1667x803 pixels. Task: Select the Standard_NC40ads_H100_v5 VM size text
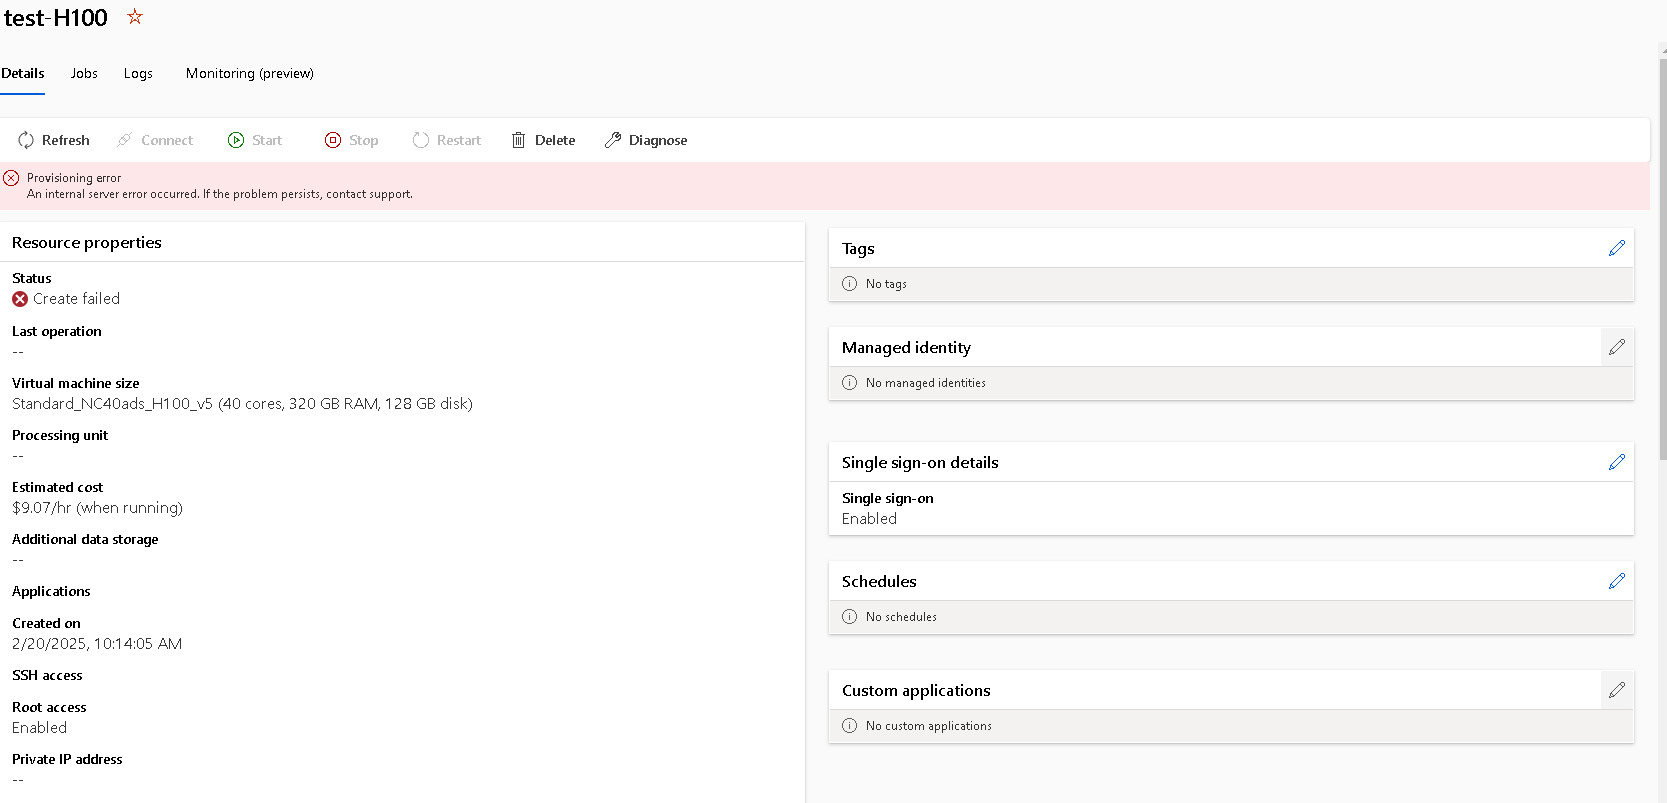pyautogui.click(x=242, y=404)
